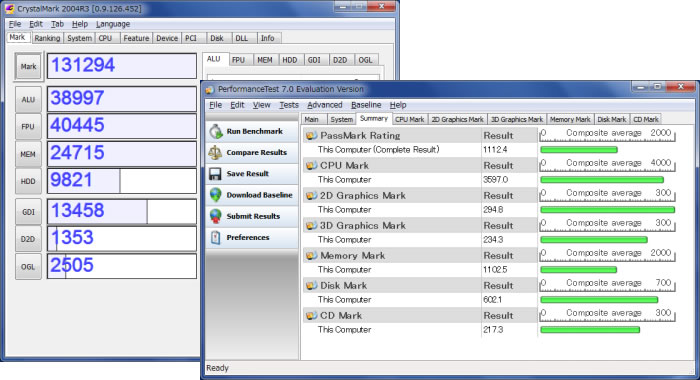Click the Save Result floppy disk icon
The width and height of the screenshot is (700, 380).
coord(215,174)
